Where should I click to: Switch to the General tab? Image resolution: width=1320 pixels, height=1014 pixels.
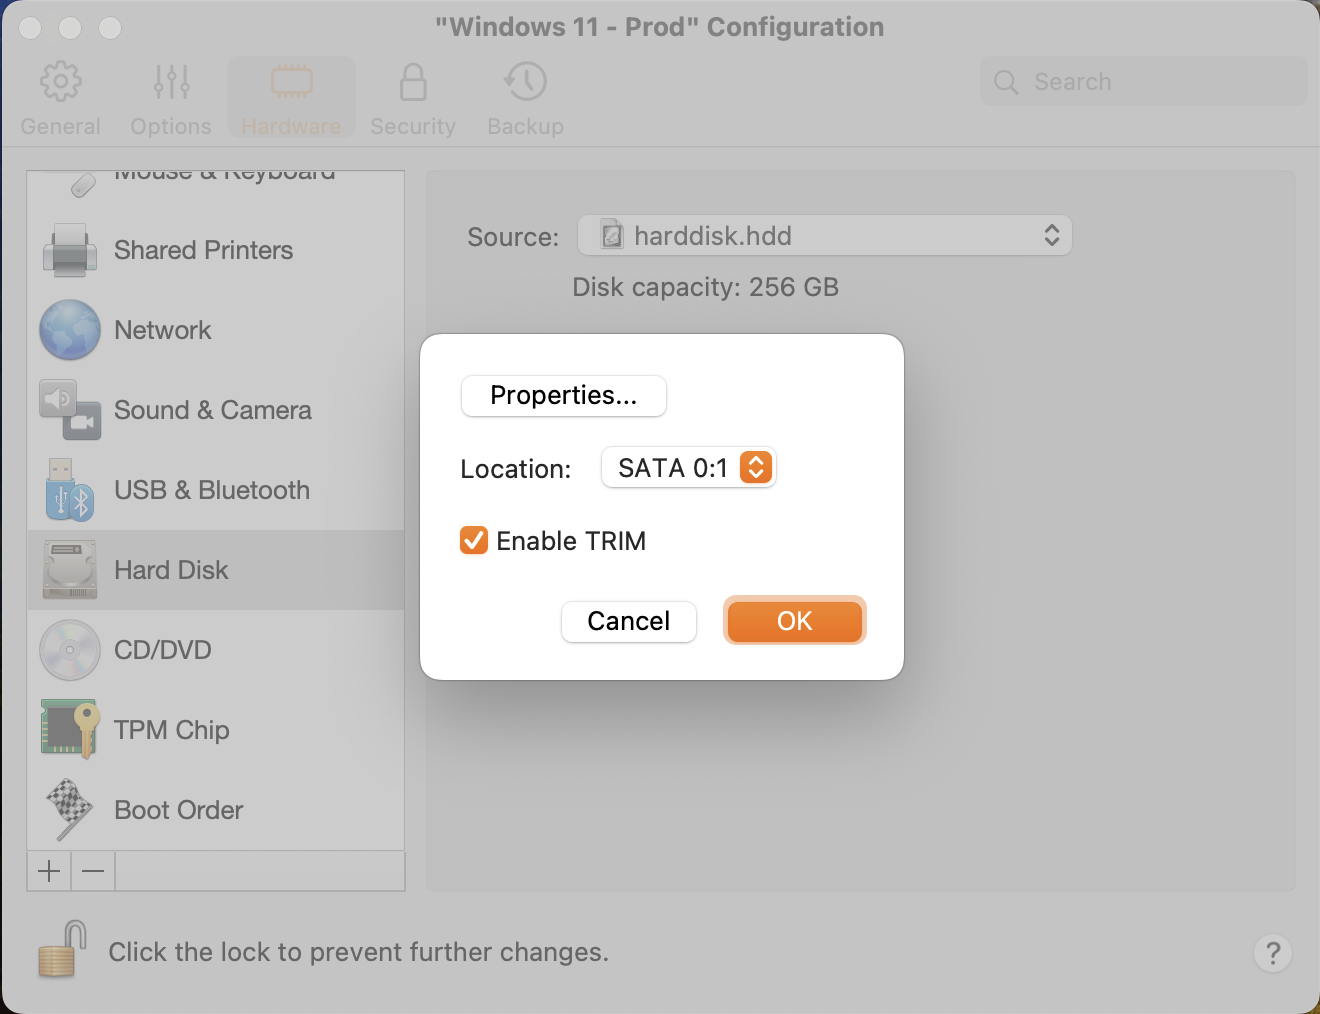pos(60,98)
